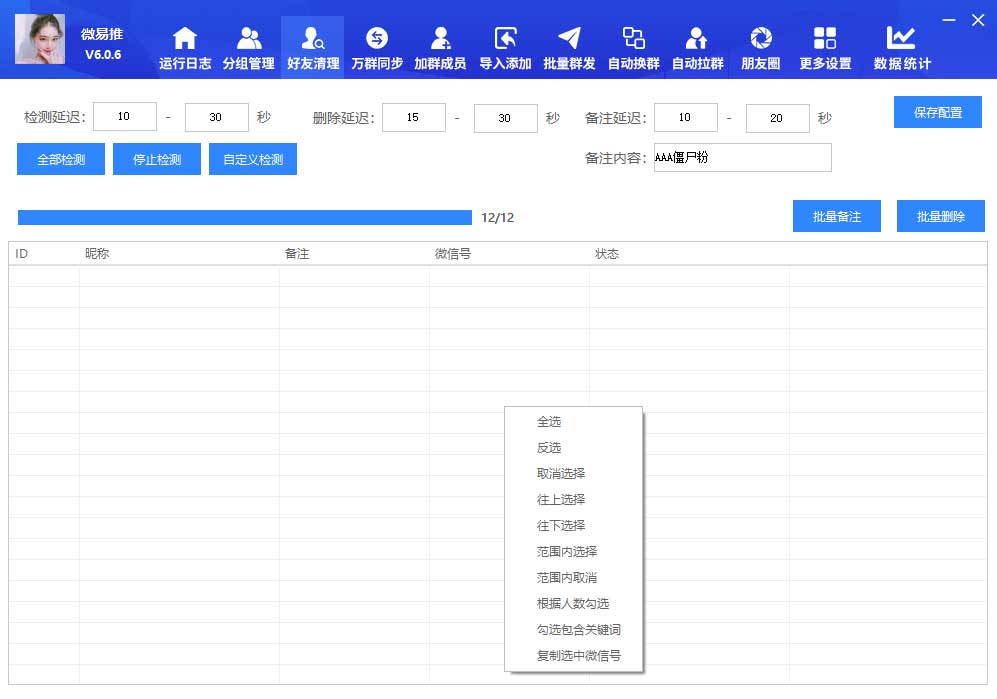Viewport: 997px width, 699px height.
Task: Click the 昵称 column header
Action: pos(97,254)
